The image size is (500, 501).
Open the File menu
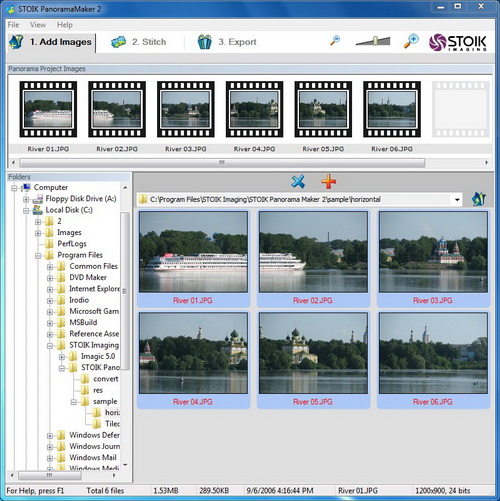pos(13,25)
